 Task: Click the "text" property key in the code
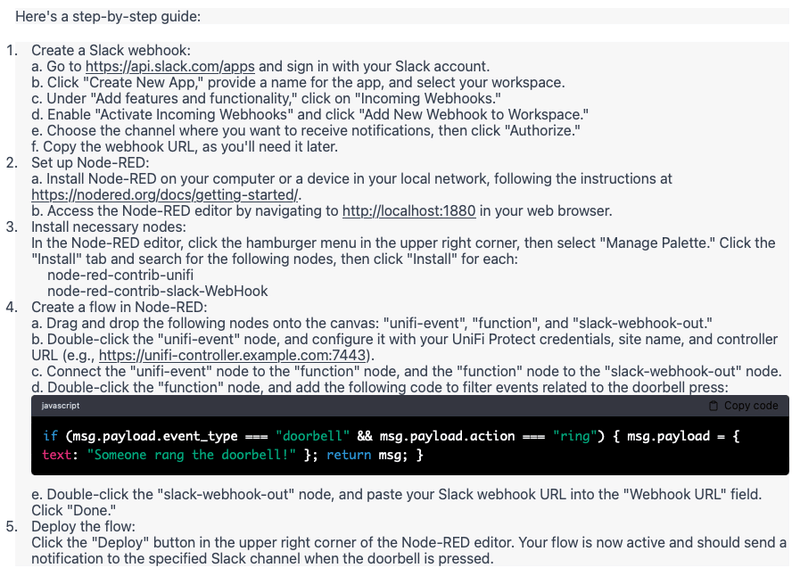pos(57,455)
